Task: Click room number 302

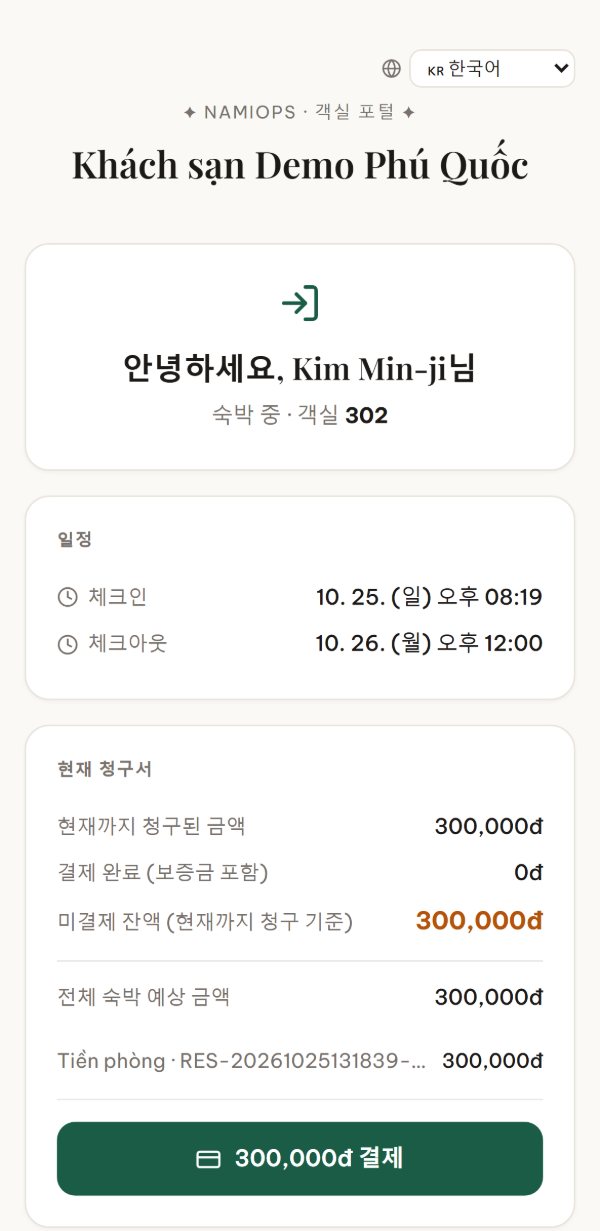Action: [x=366, y=416]
